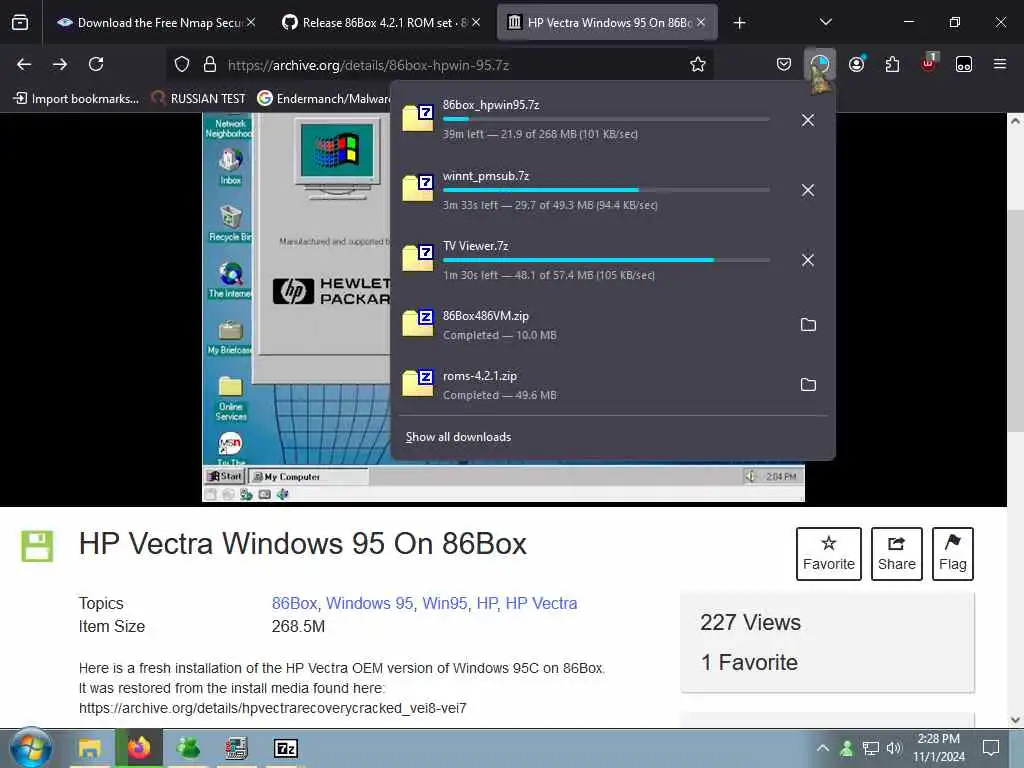Bookmark this page with the star

tap(697, 64)
